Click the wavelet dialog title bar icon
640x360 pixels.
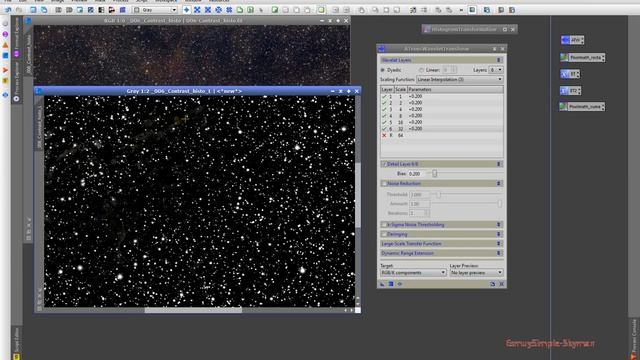click(x=382, y=49)
